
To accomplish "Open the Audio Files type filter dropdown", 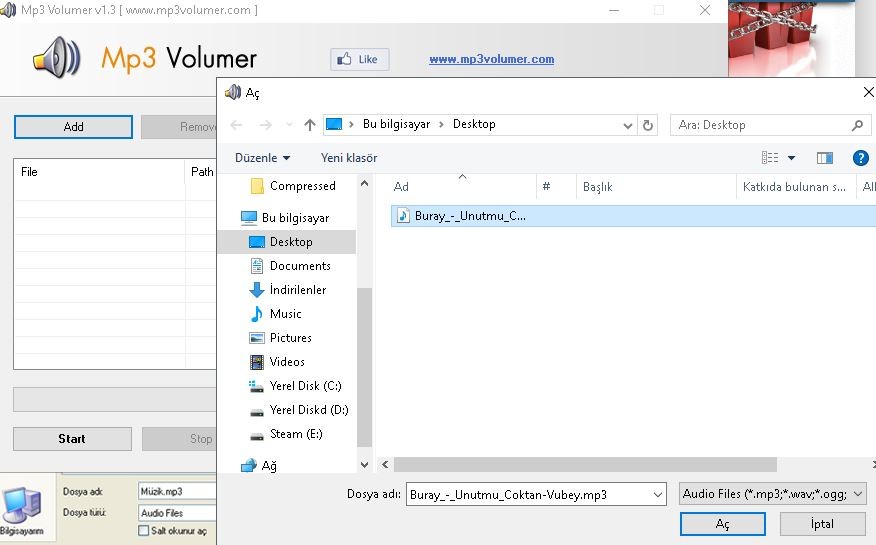I will 773,494.
